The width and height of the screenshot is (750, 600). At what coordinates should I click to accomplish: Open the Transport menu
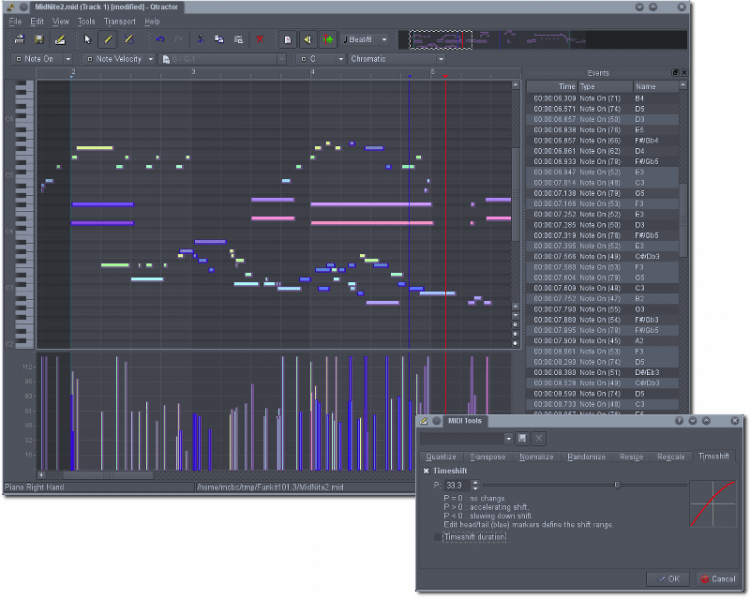tap(120, 22)
